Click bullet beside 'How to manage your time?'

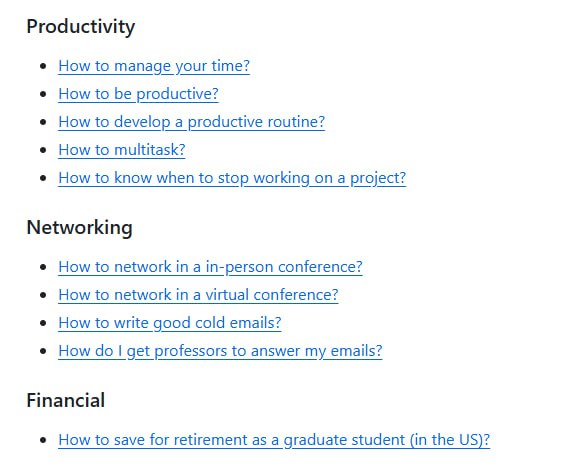[x=43, y=66]
